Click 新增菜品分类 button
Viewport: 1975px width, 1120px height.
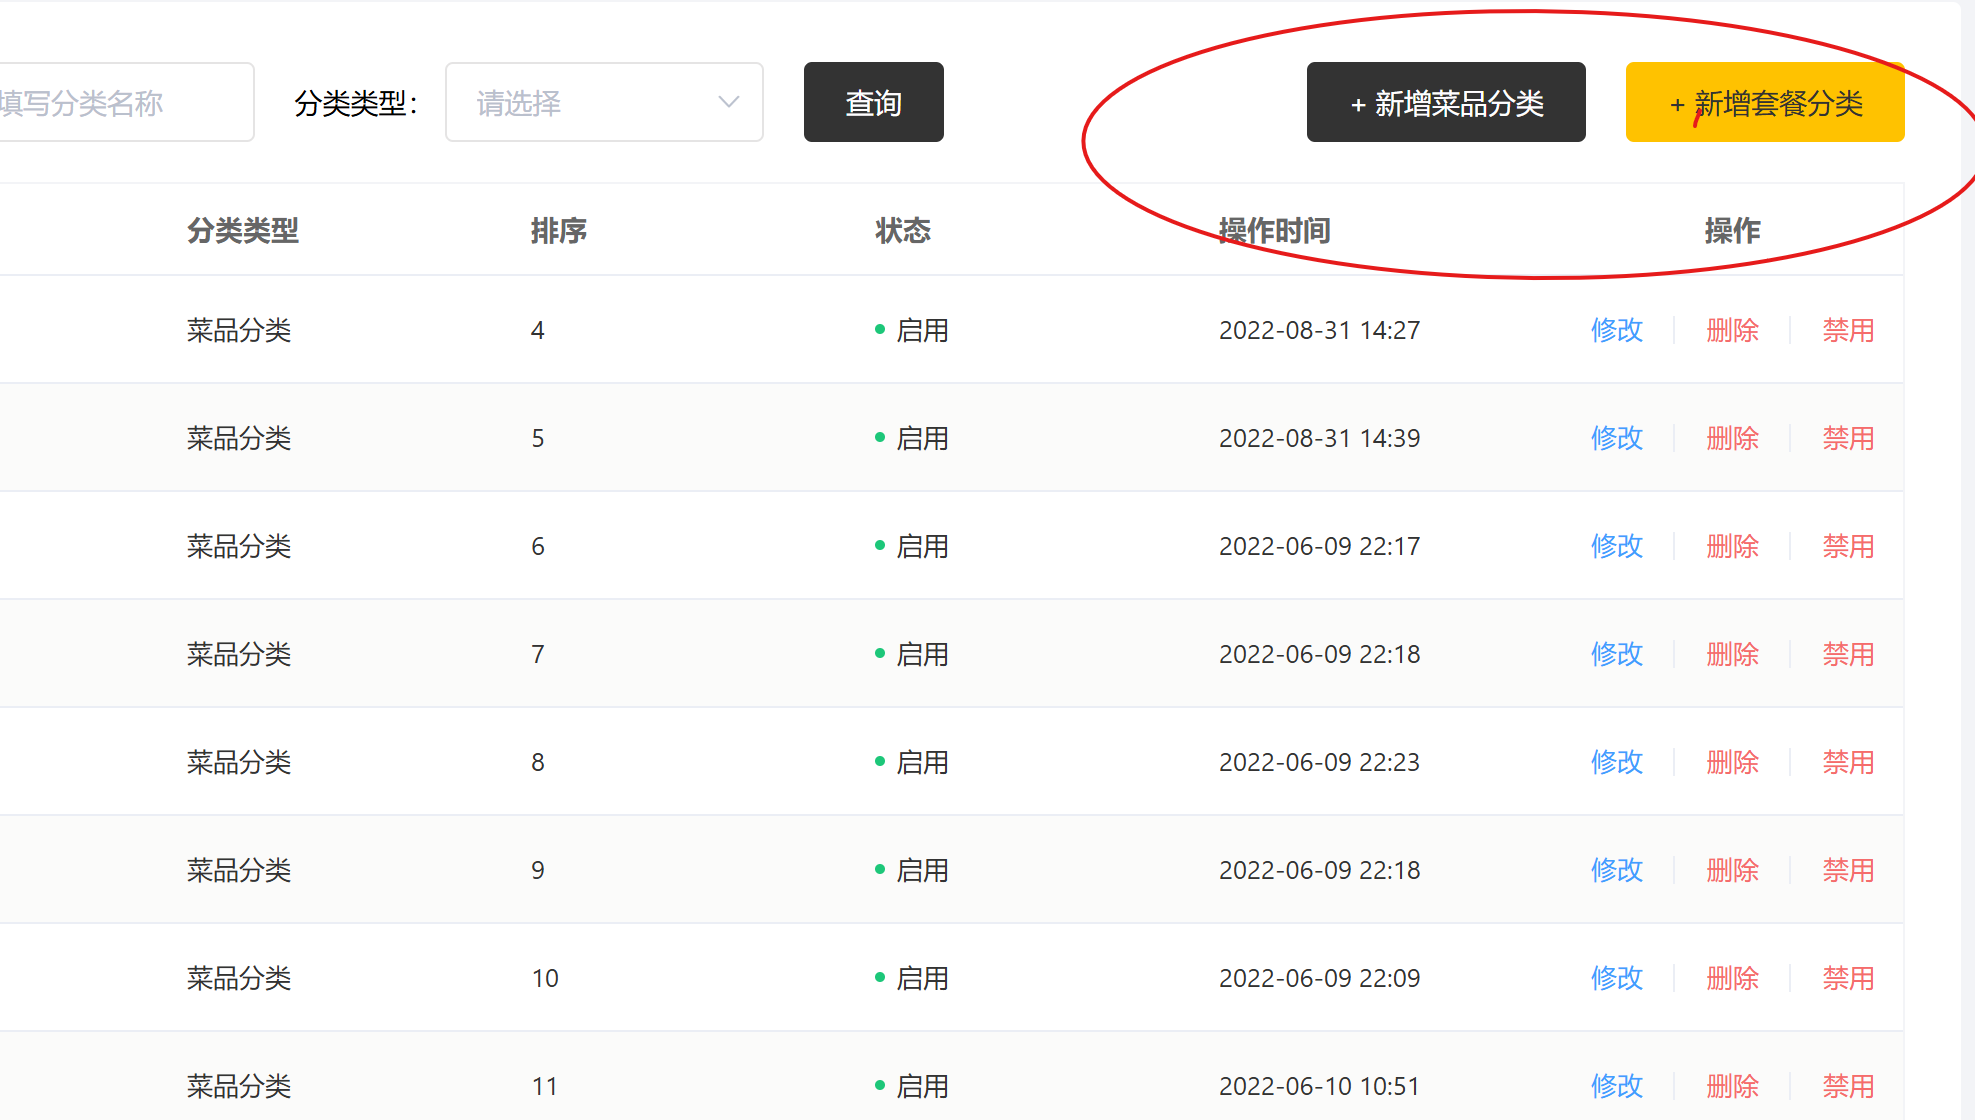pos(1445,103)
